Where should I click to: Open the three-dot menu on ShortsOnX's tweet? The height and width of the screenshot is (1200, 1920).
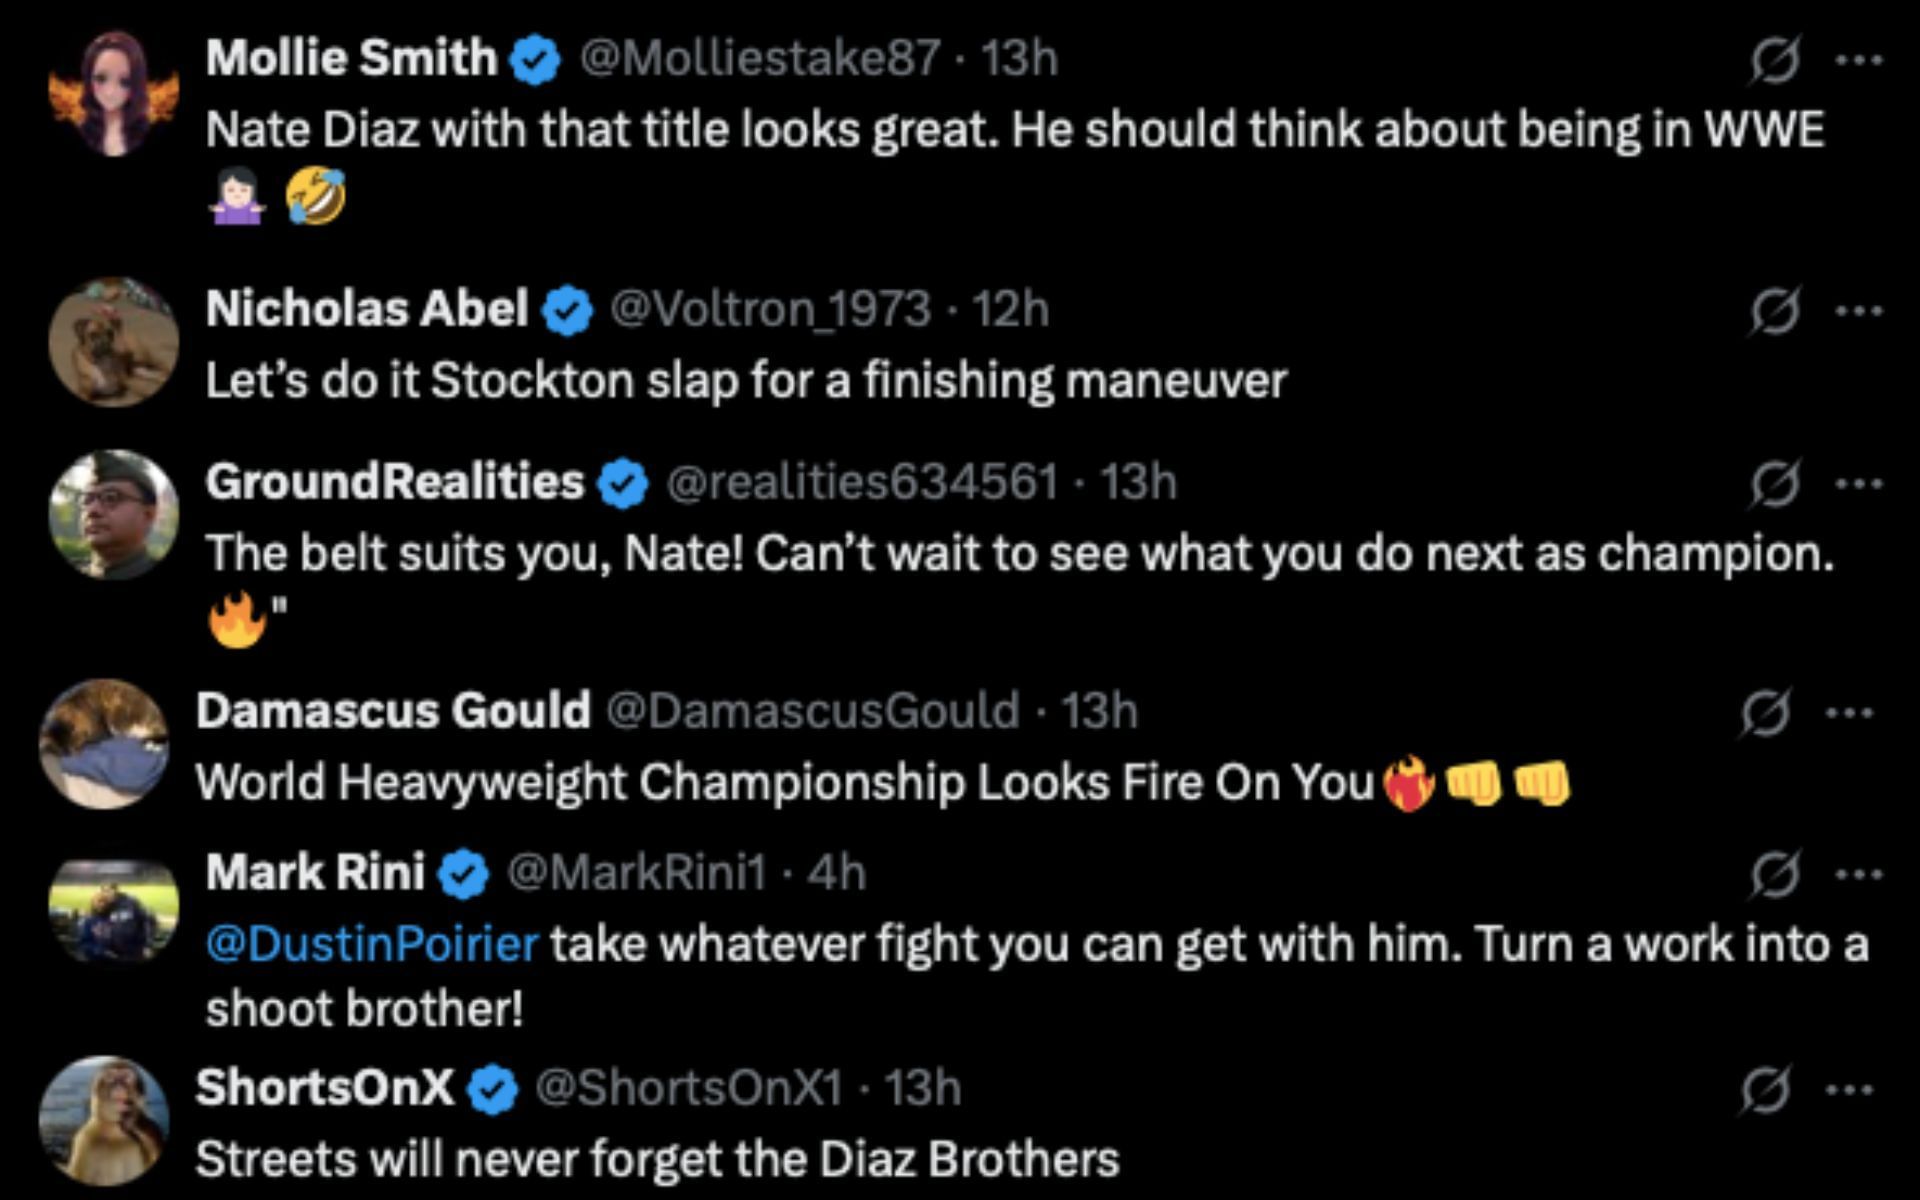point(1849,1089)
